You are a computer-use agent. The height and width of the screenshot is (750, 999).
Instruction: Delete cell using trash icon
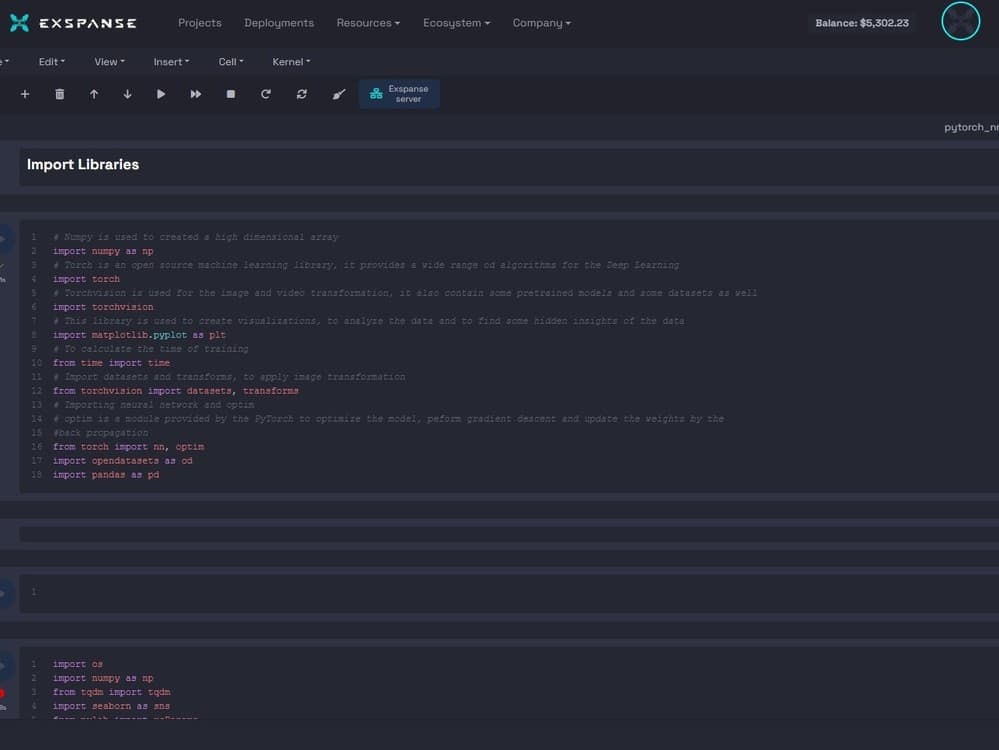pos(59,94)
